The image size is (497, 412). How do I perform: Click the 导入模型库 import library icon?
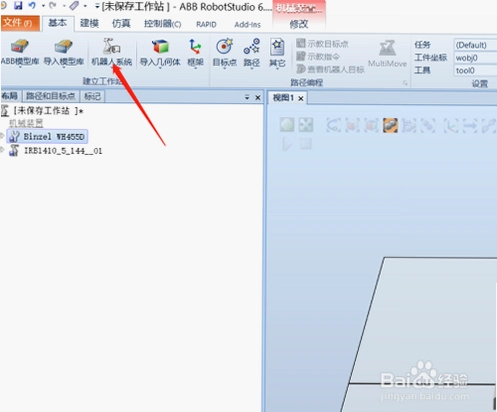coord(63,52)
